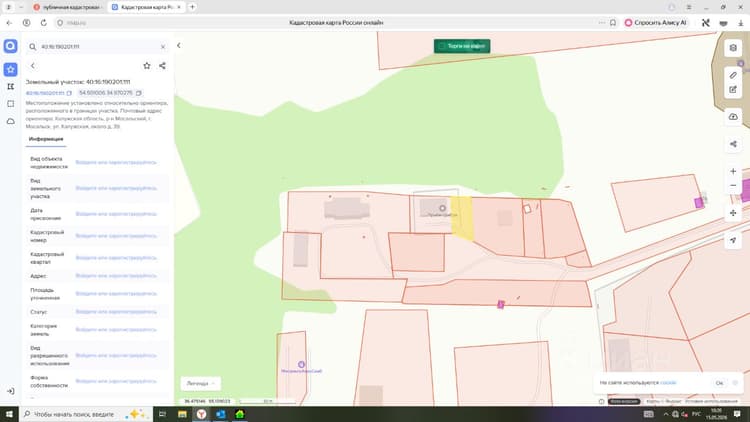This screenshot has height=422, width=750.
Task: Click the login link for 'Дата присвоения'
Action: point(116,214)
